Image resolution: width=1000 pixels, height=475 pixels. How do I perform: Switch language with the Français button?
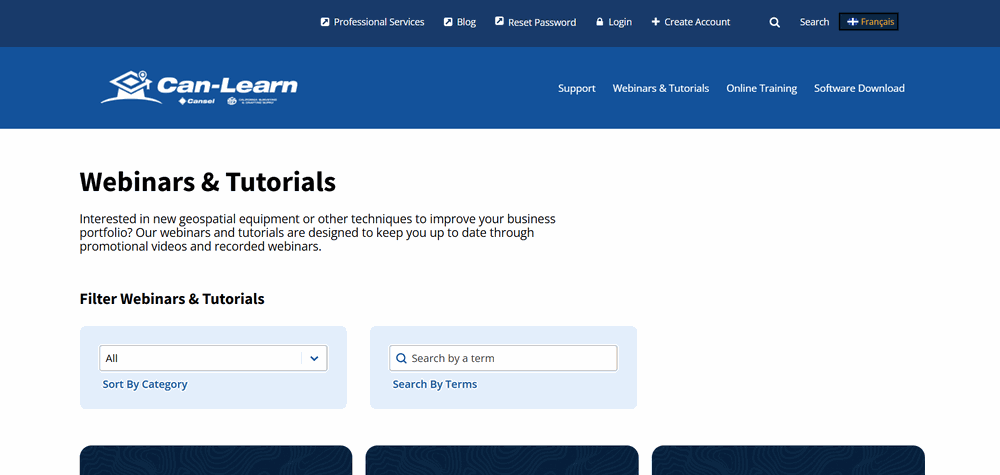pos(868,22)
